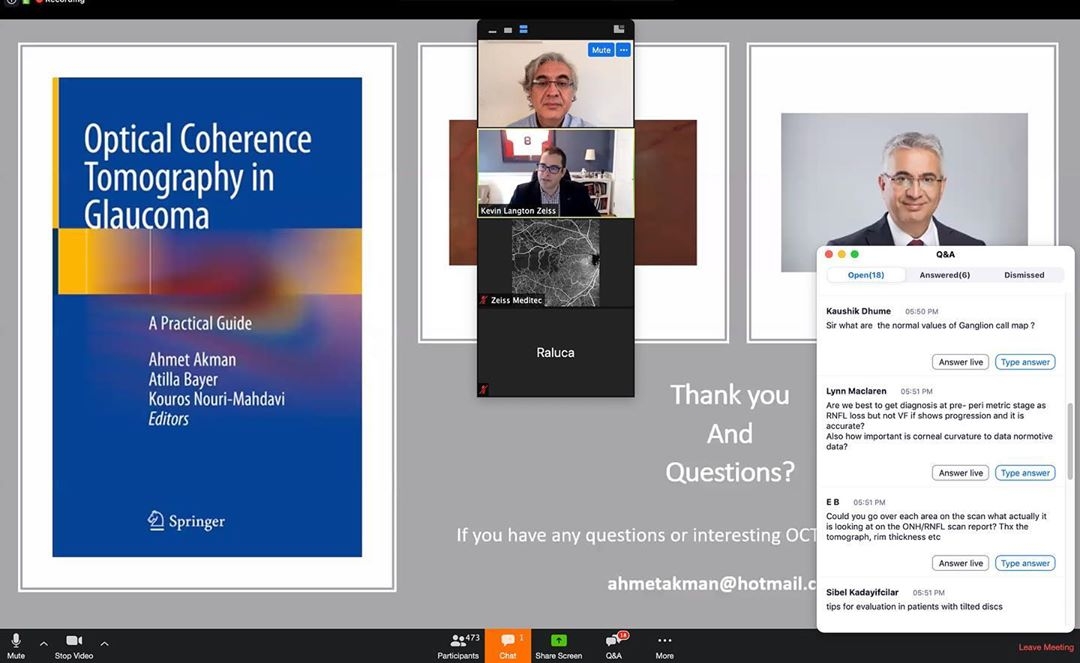Viewport: 1080px width, 663px height.
Task: Expand audio options caret next to Mute
Action: point(44,644)
